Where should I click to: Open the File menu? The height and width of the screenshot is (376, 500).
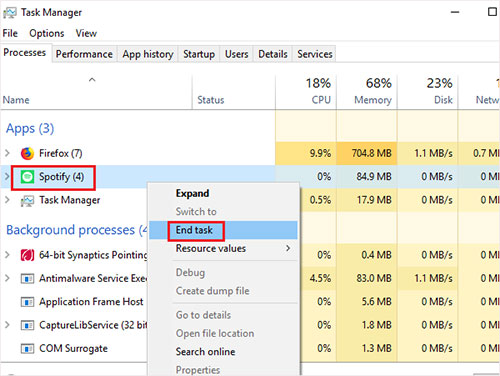[x=10, y=33]
